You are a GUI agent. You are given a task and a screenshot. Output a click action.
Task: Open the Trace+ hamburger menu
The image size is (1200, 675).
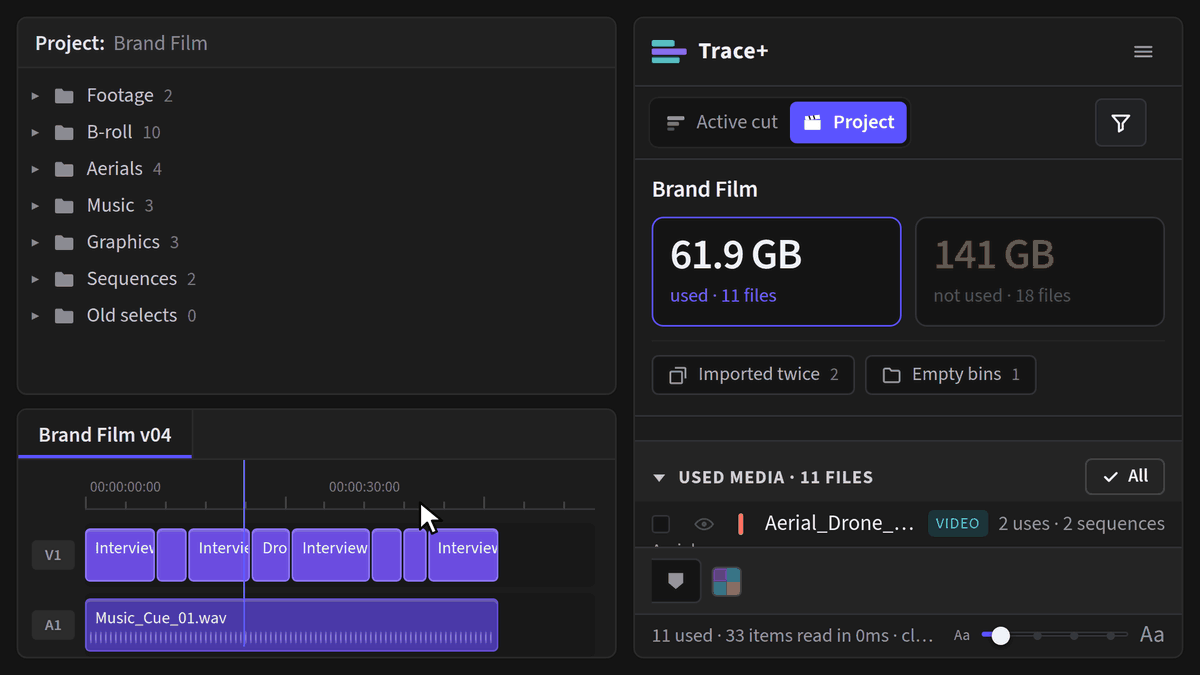(x=1143, y=52)
